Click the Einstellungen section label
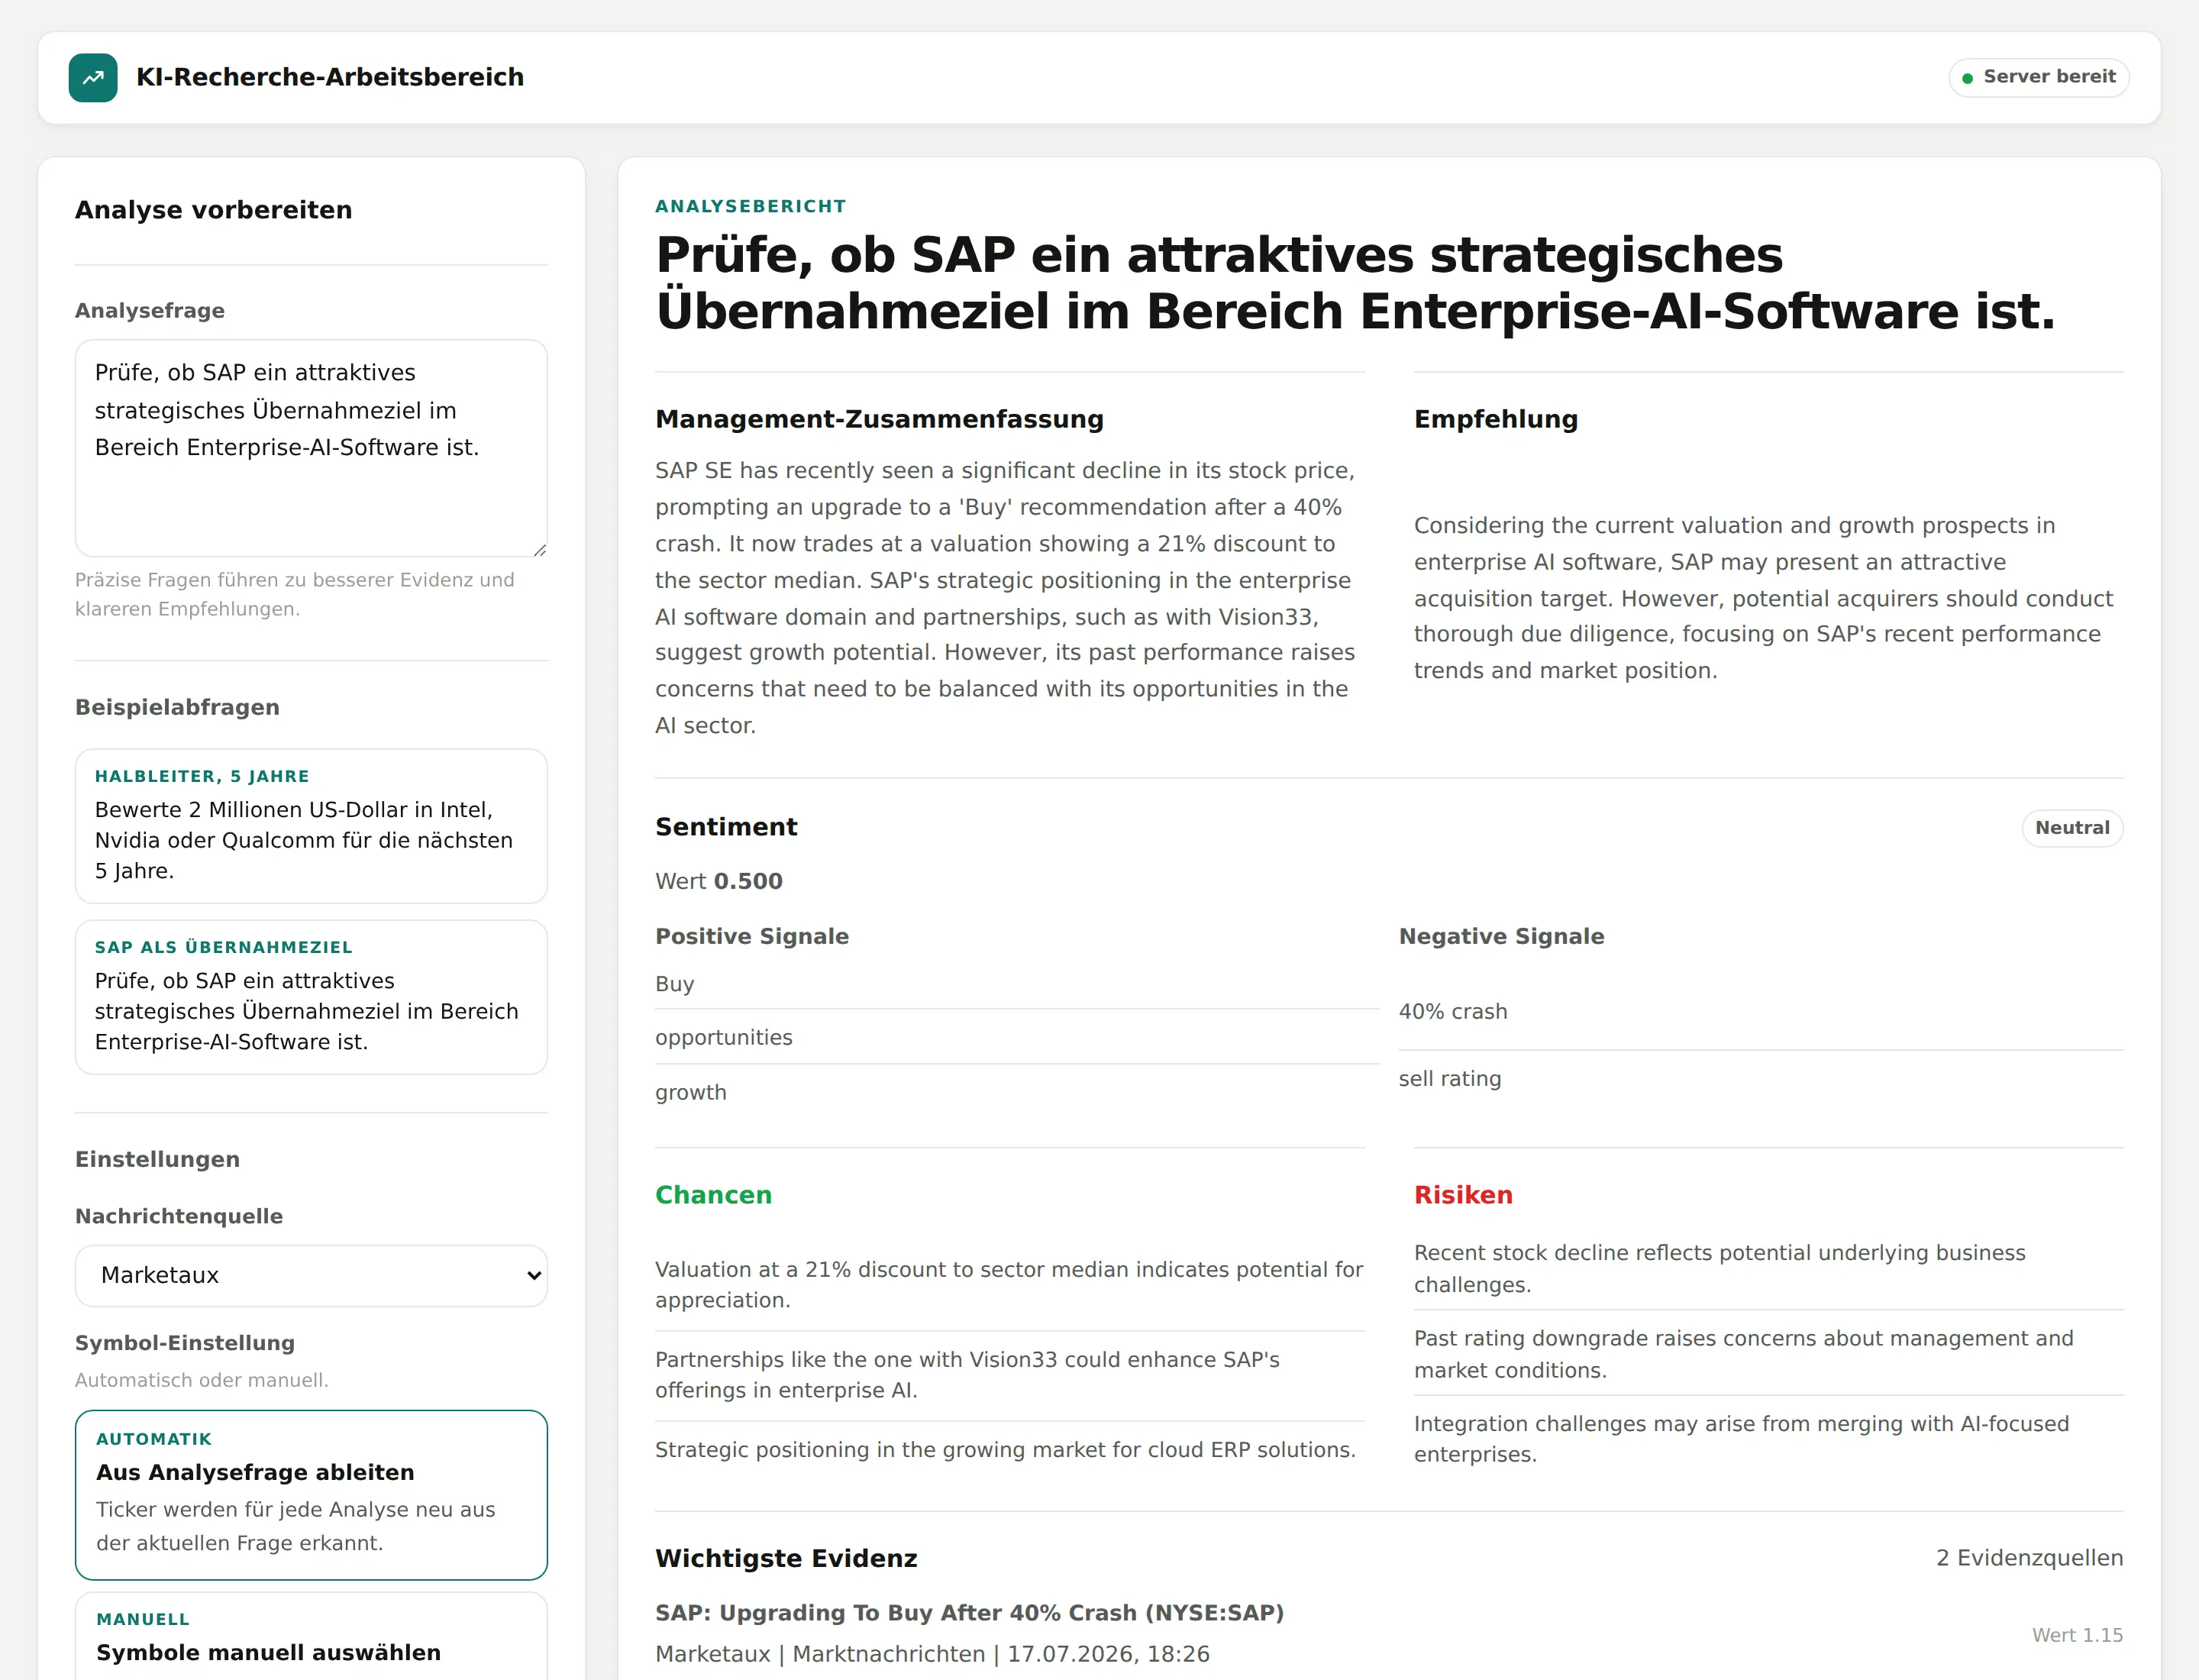Viewport: 2199px width, 1680px height. (x=157, y=1159)
